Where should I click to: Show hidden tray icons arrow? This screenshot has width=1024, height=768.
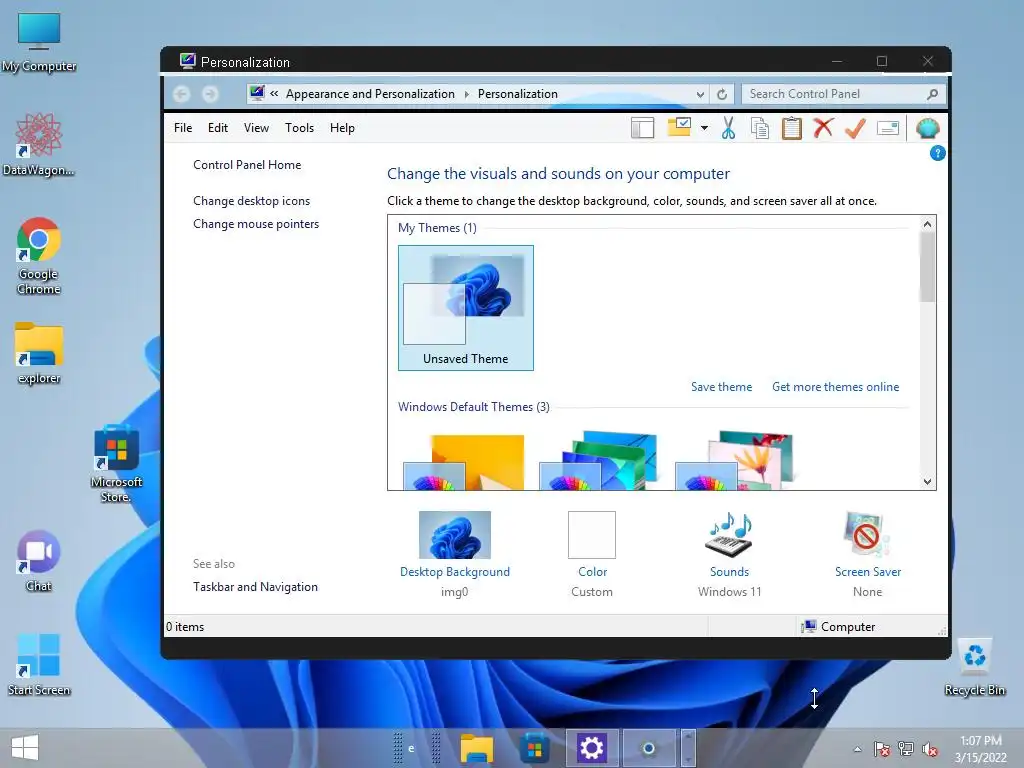point(857,749)
